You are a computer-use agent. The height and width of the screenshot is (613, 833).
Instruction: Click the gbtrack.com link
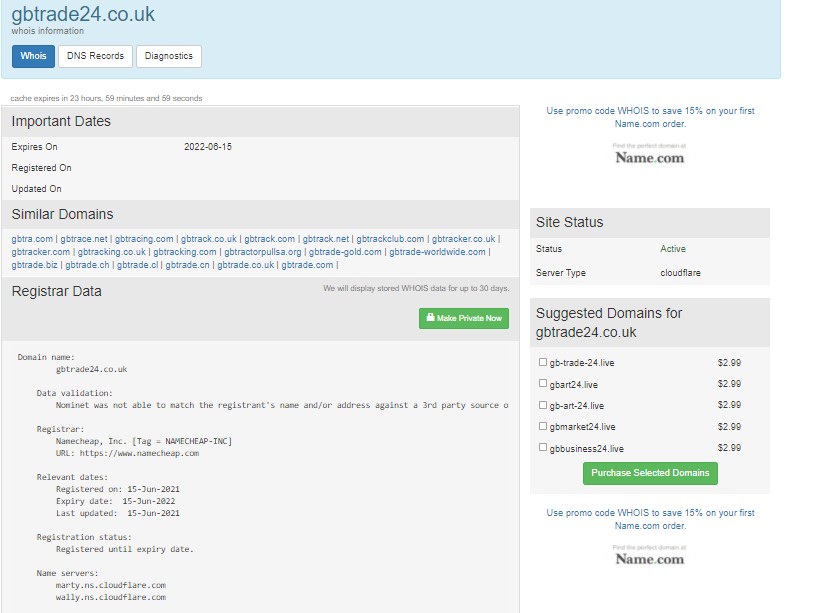269,239
